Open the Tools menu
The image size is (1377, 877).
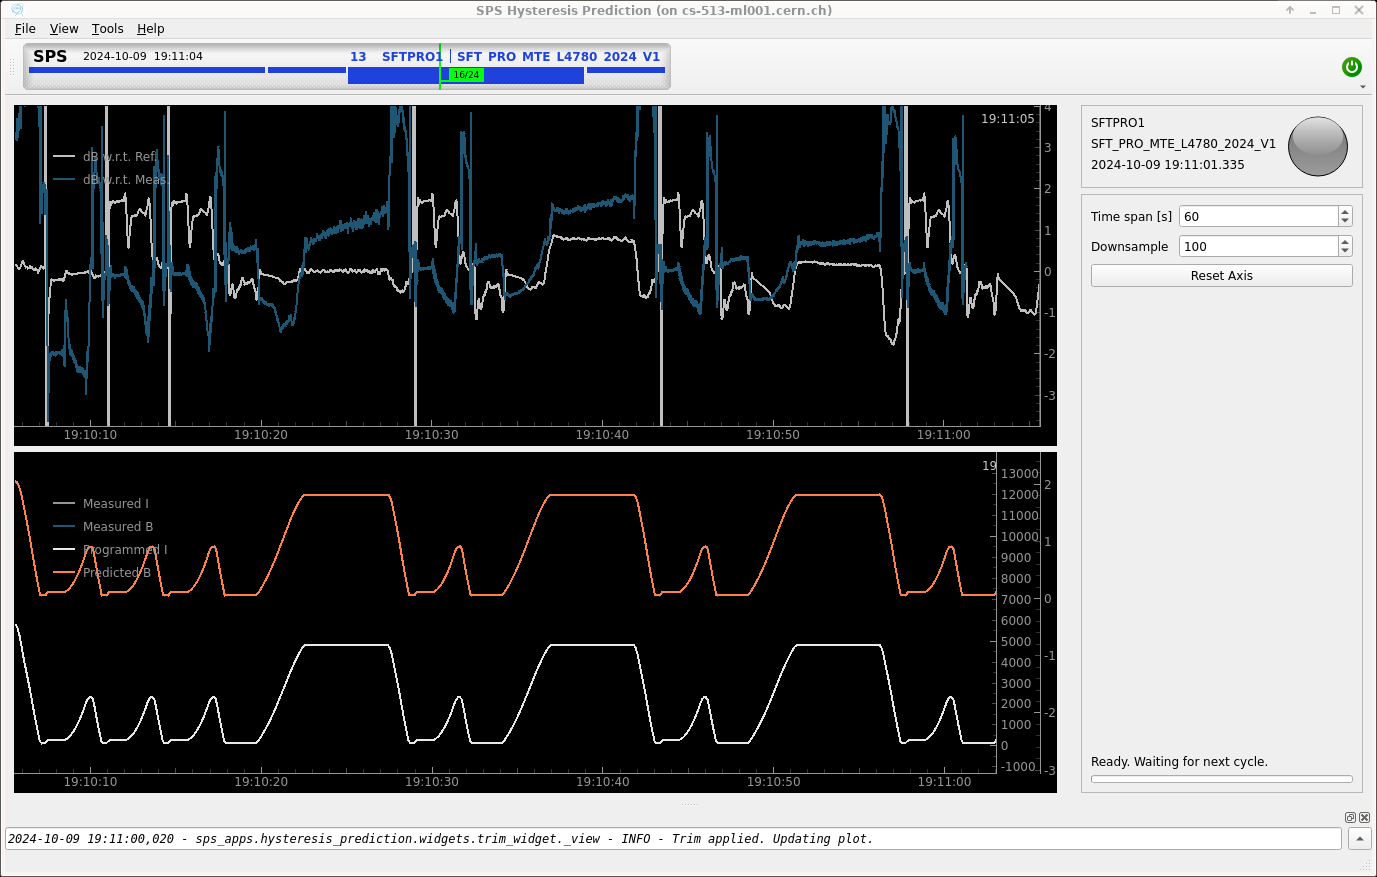(x=107, y=29)
